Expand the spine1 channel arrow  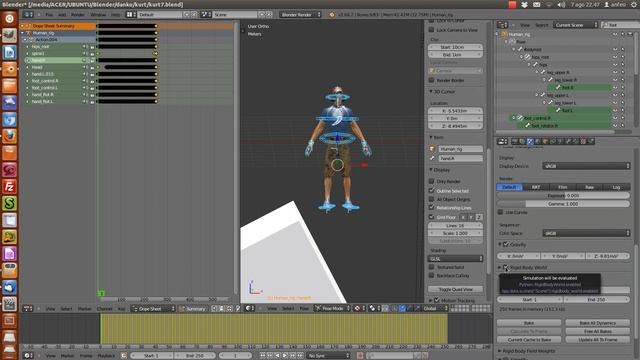click(28, 53)
